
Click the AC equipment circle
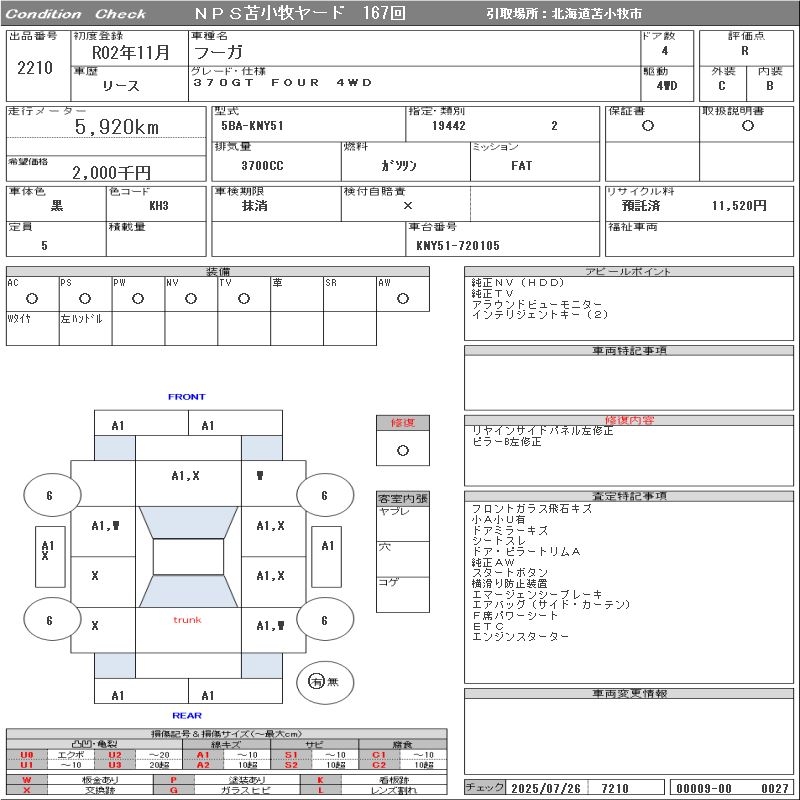(32, 298)
